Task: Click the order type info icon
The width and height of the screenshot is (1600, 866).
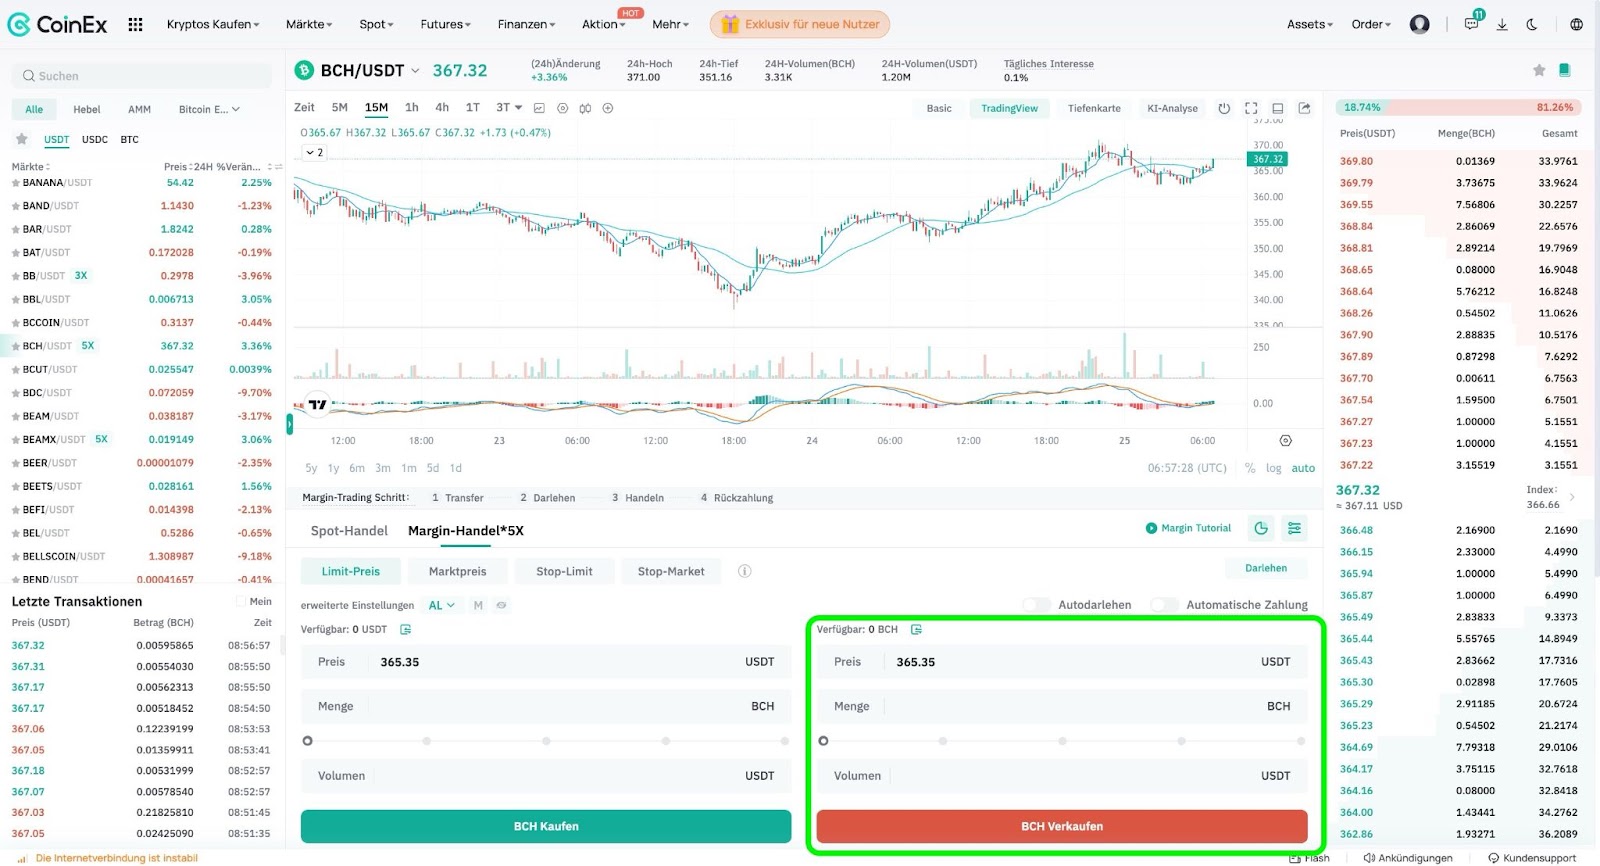Action: (744, 571)
